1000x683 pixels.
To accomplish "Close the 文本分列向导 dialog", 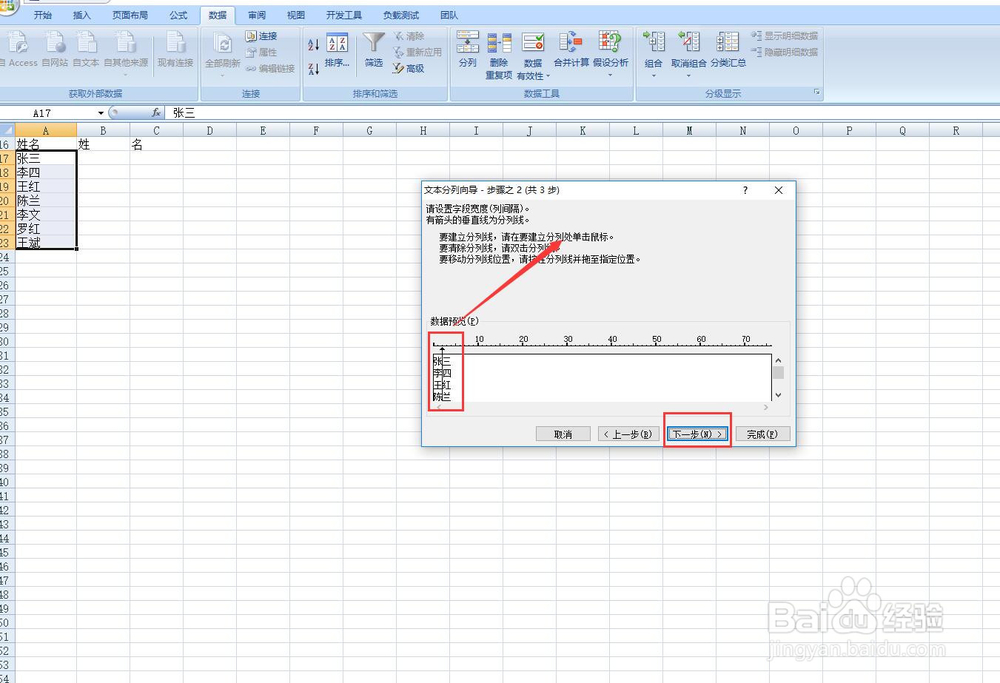I will pyautogui.click(x=779, y=190).
